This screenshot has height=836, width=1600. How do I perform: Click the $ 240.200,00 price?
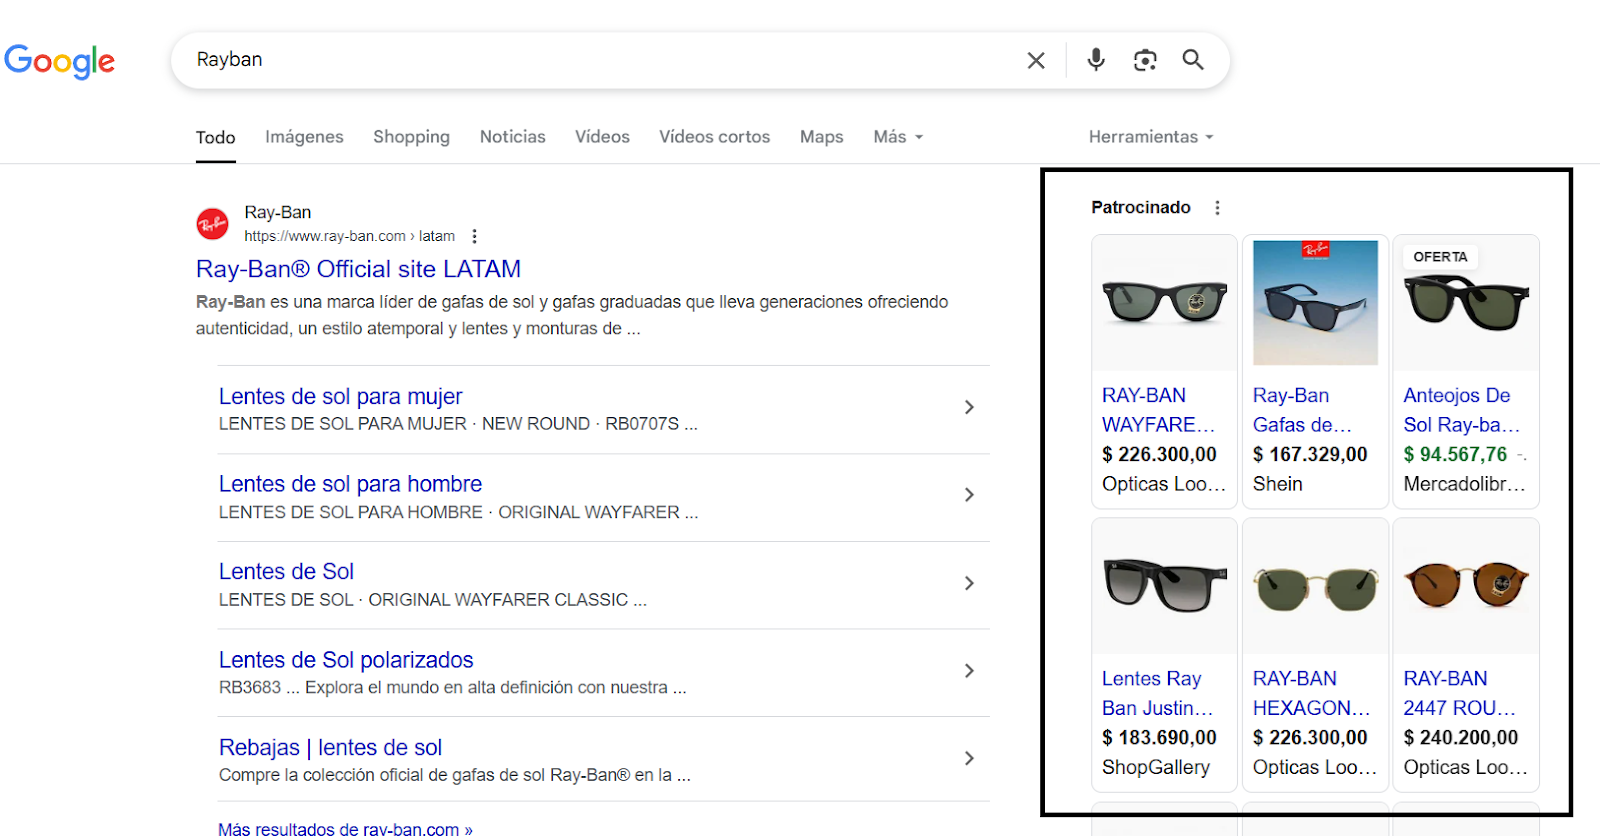(x=1461, y=738)
